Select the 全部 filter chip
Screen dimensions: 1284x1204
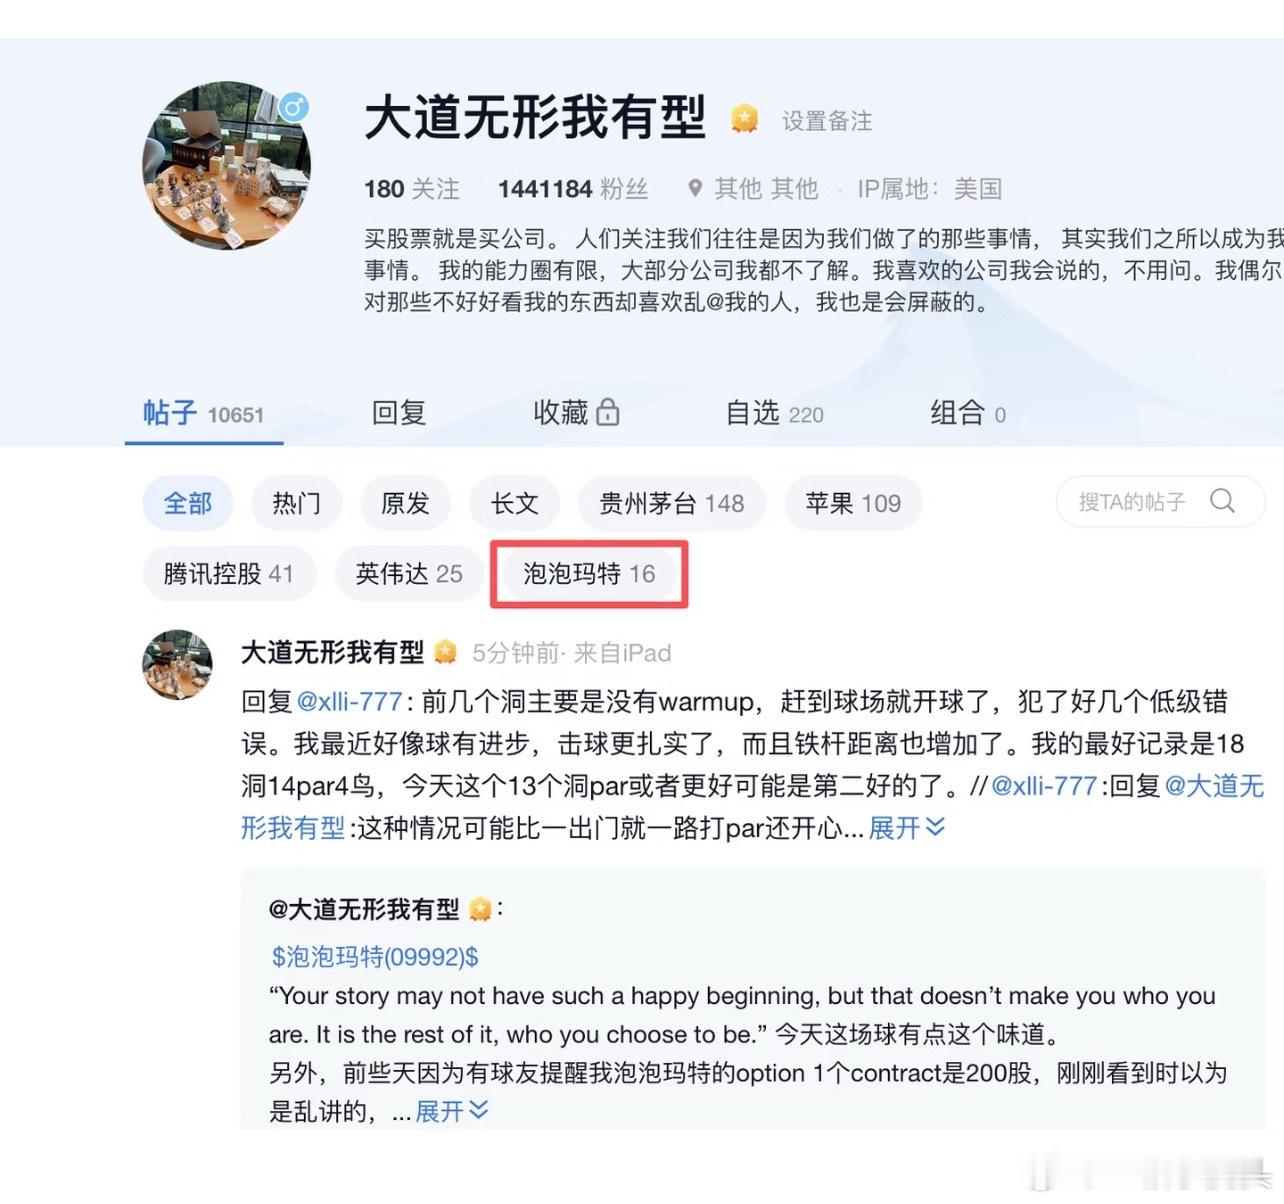point(188,503)
